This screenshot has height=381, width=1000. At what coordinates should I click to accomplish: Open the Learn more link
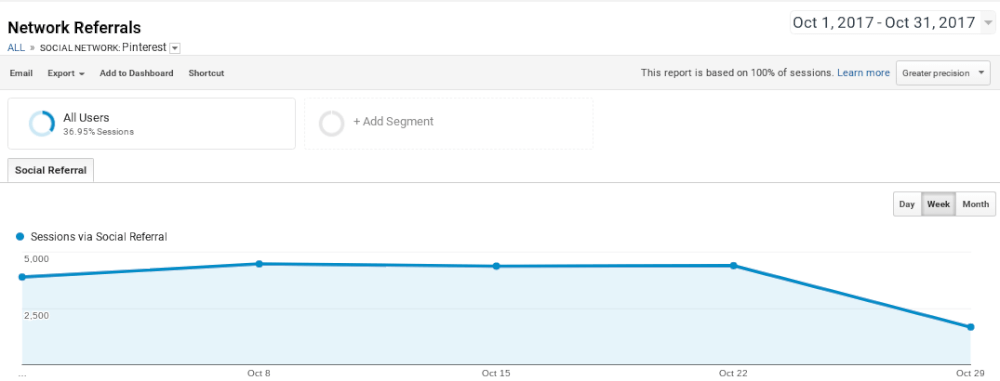pyautogui.click(x=864, y=73)
